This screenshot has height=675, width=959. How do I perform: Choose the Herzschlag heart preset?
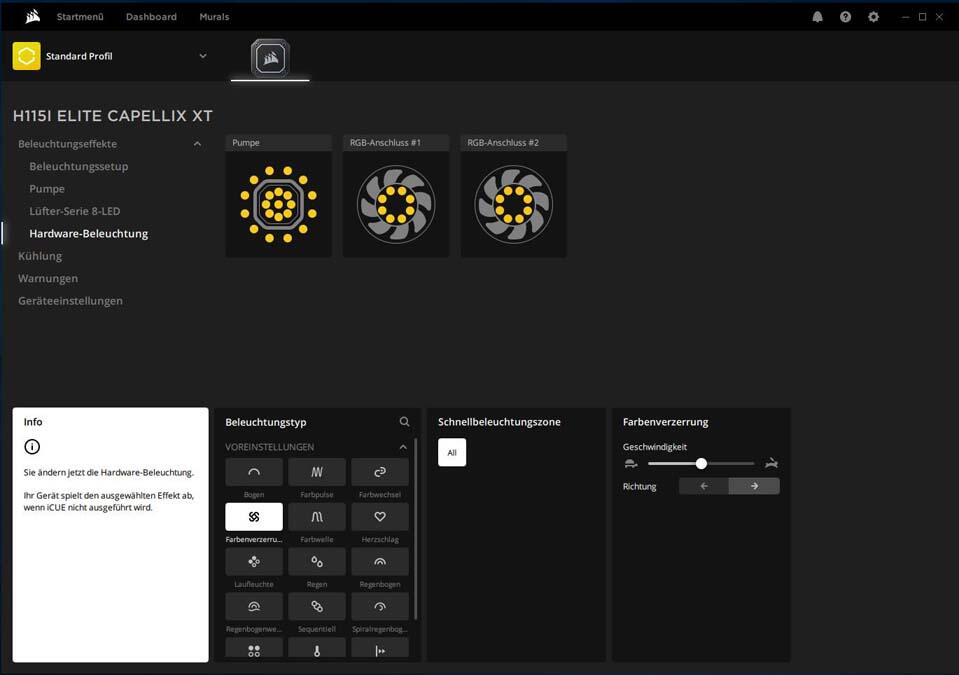pyautogui.click(x=380, y=517)
